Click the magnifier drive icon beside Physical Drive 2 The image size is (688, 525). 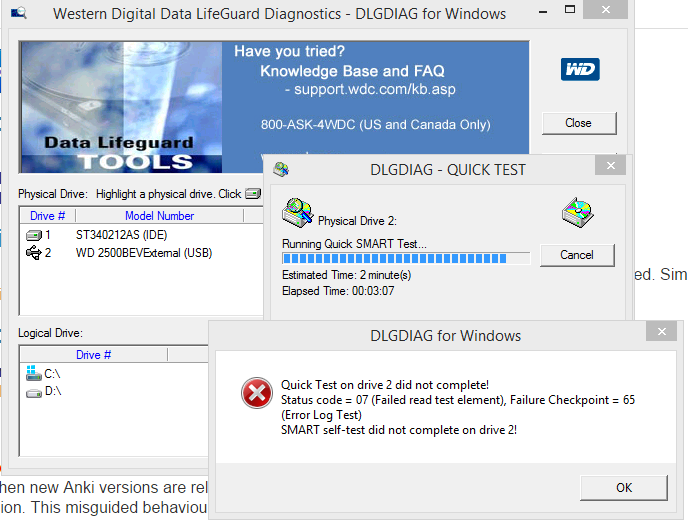coord(297,213)
